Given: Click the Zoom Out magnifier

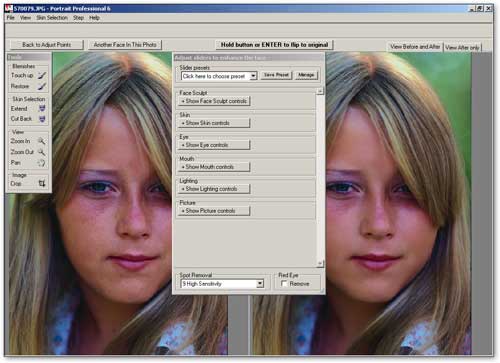Looking at the screenshot, I should click(28, 152).
